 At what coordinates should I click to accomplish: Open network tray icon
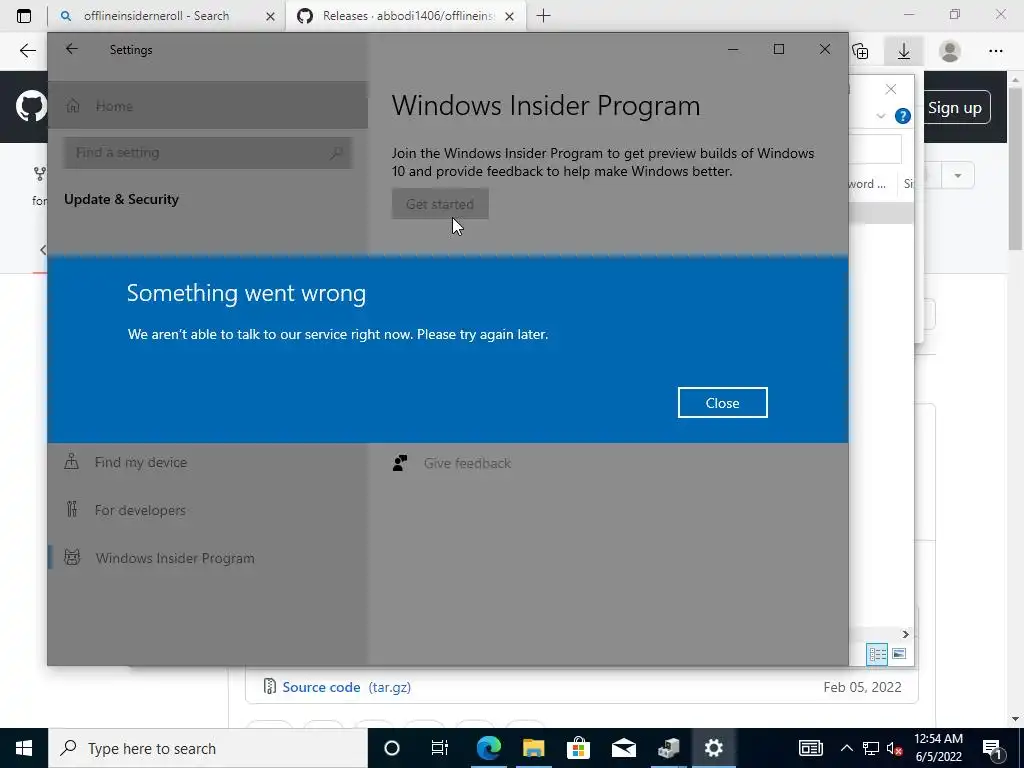click(871, 748)
